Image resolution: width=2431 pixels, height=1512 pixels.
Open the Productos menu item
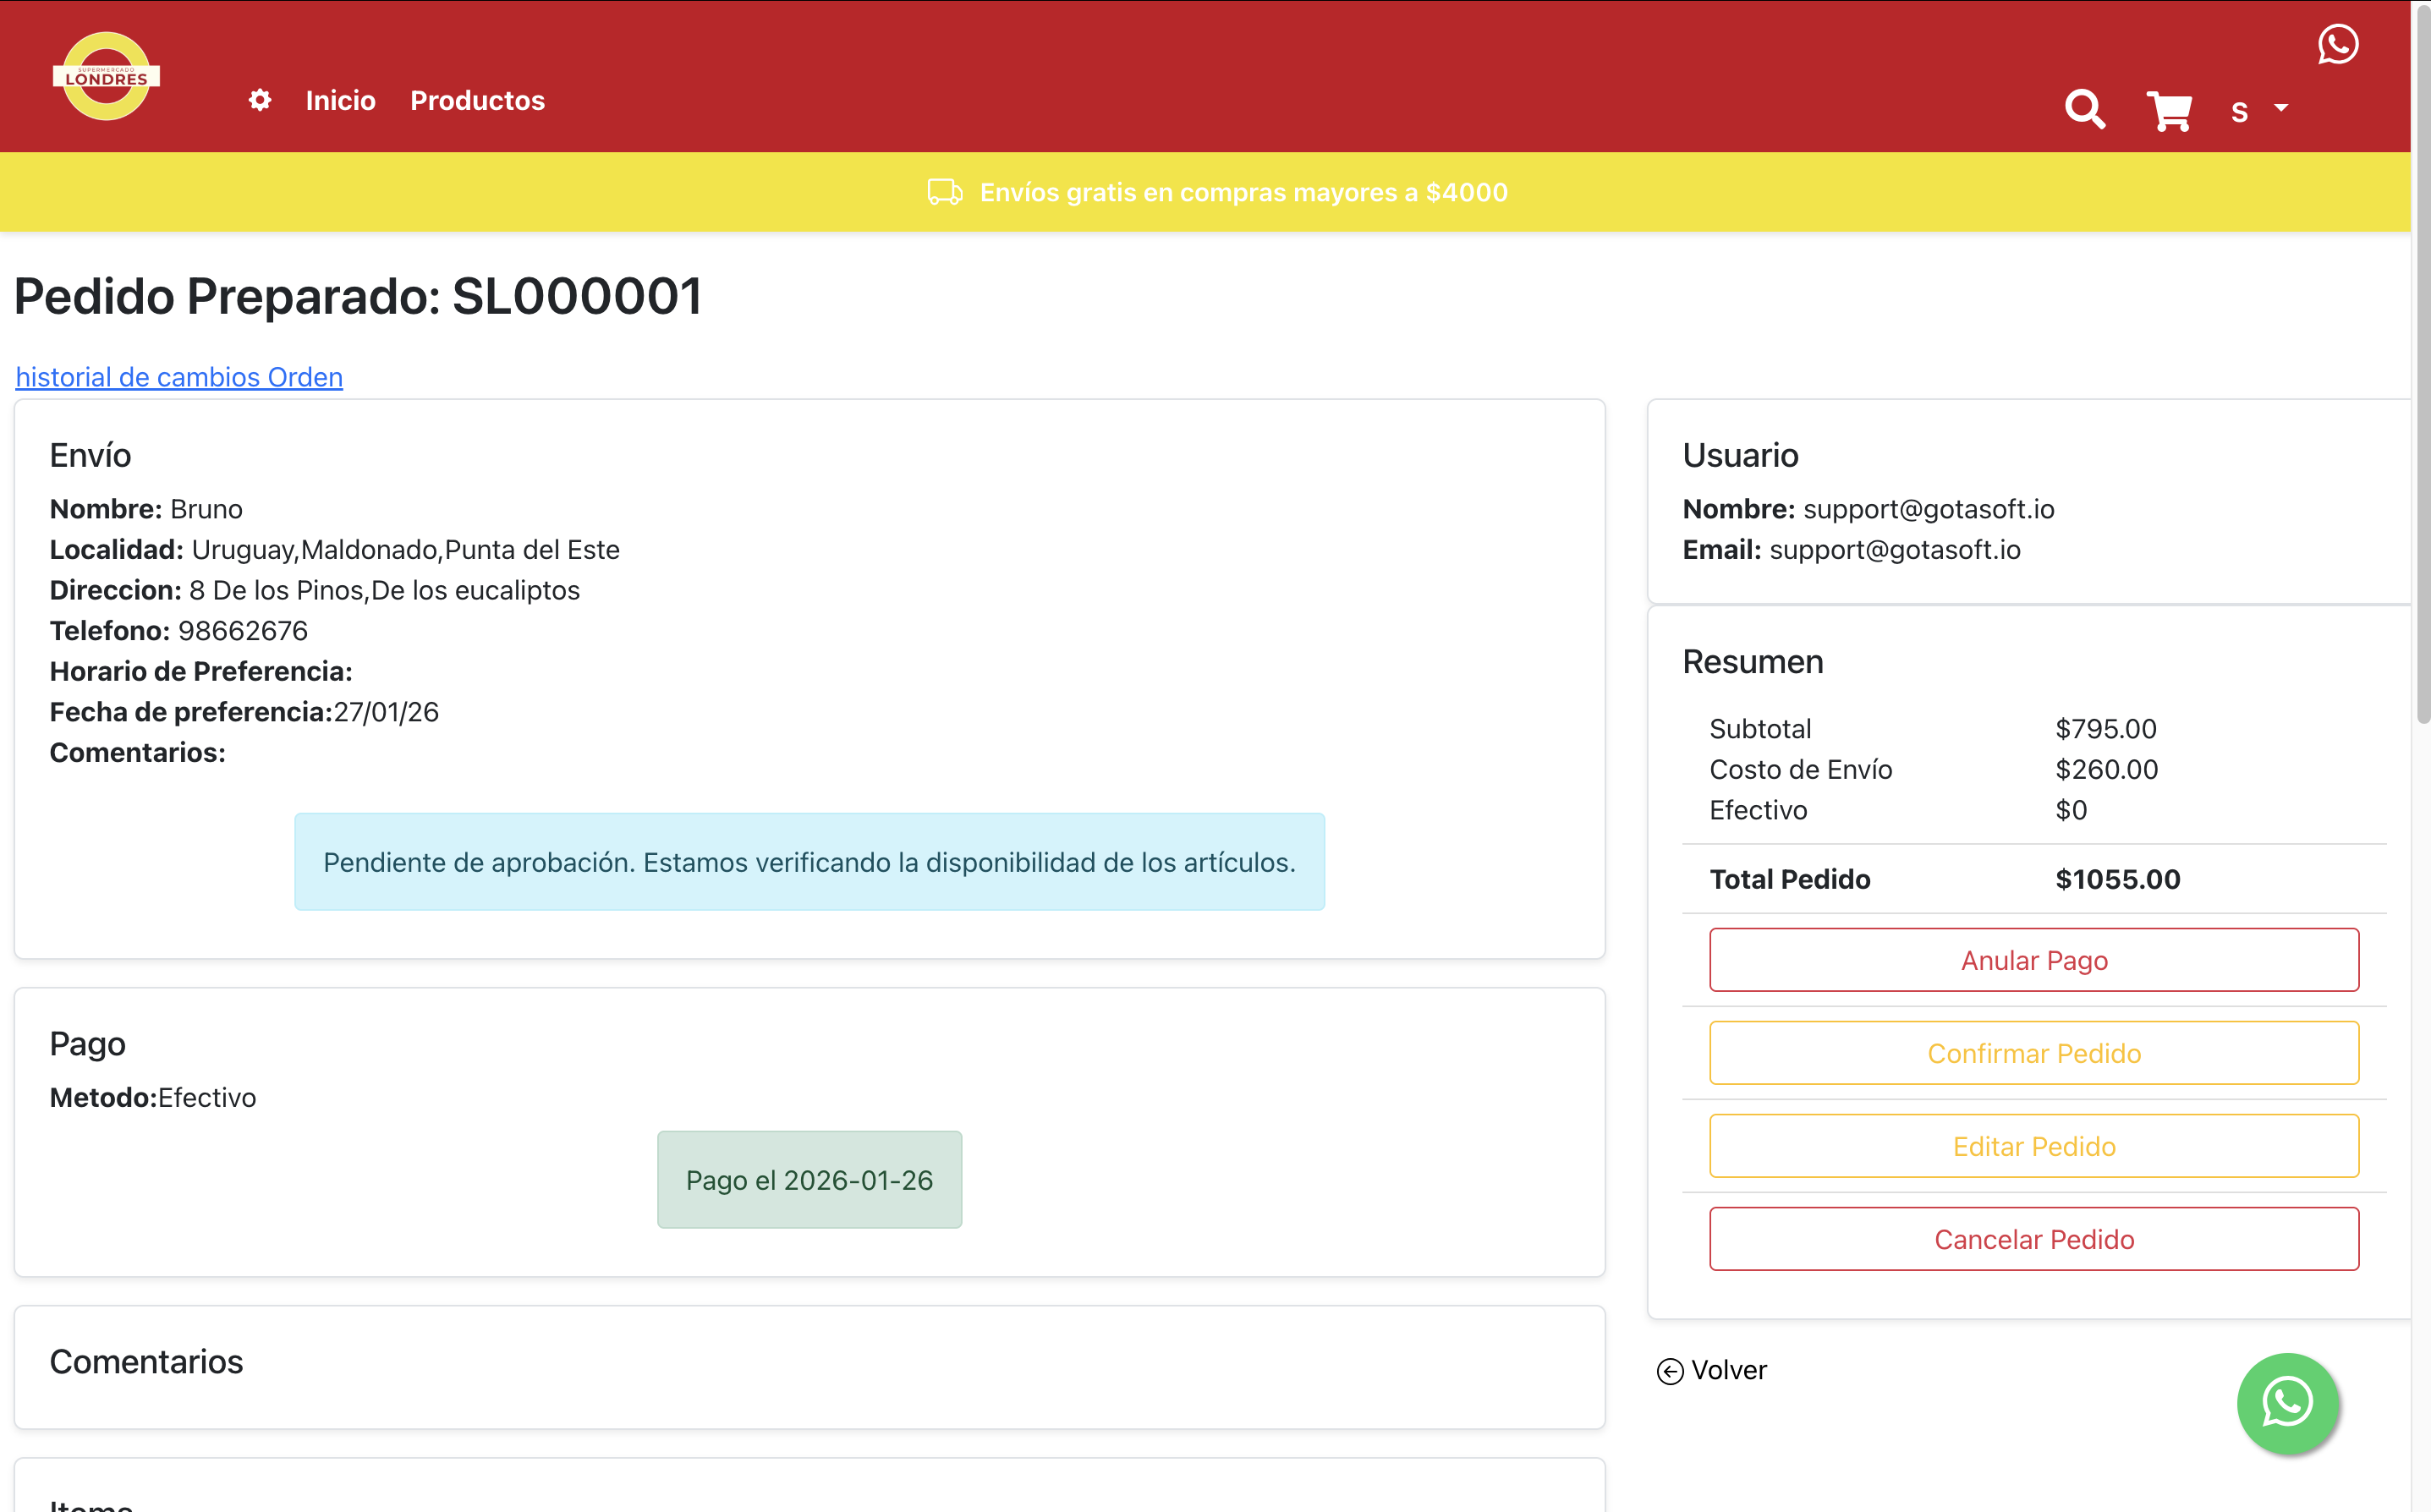[x=477, y=100]
